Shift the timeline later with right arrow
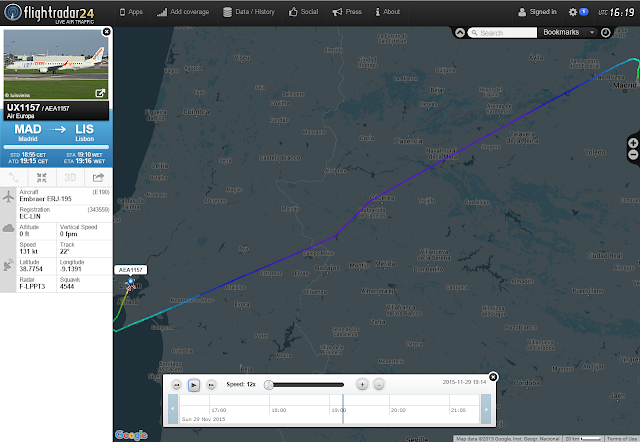The height and width of the screenshot is (442, 640). (486, 409)
